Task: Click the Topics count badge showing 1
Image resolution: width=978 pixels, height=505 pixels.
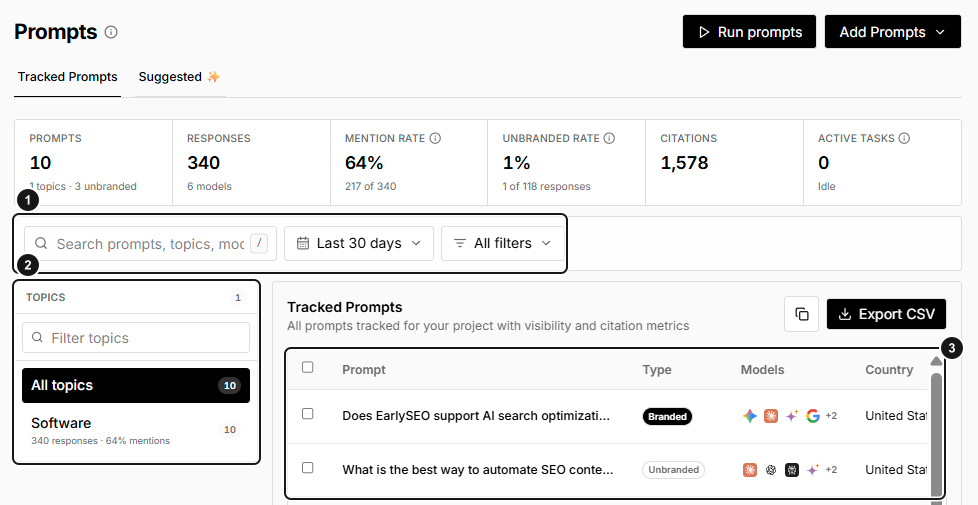Action: click(x=238, y=297)
